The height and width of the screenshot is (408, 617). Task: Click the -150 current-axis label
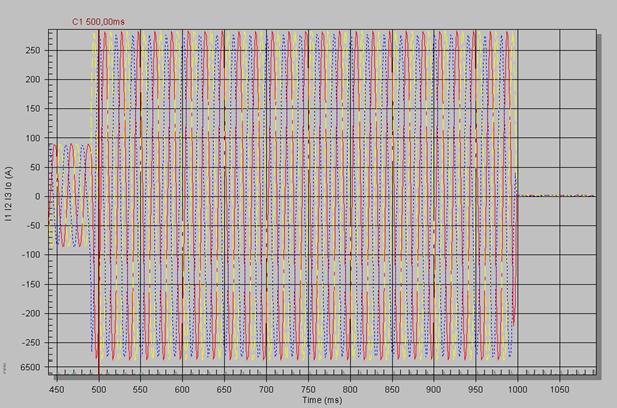[x=31, y=284]
